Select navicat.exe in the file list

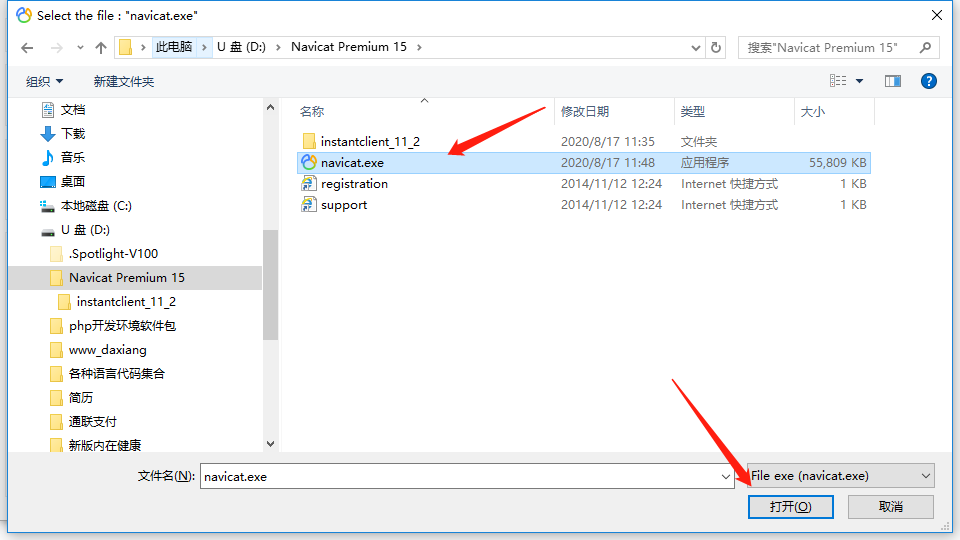[x=585, y=163]
